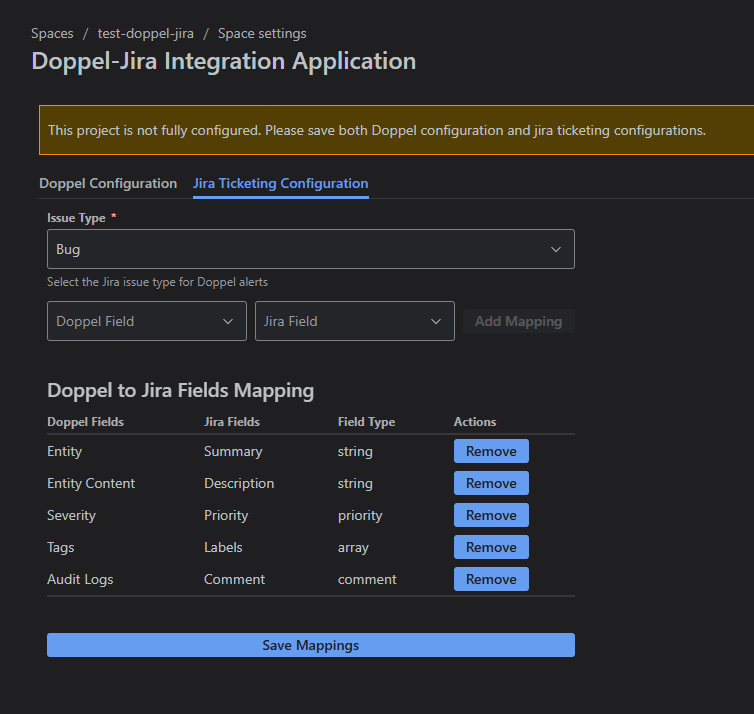
Task: Click the Issue Type helper text
Action: pos(157,282)
